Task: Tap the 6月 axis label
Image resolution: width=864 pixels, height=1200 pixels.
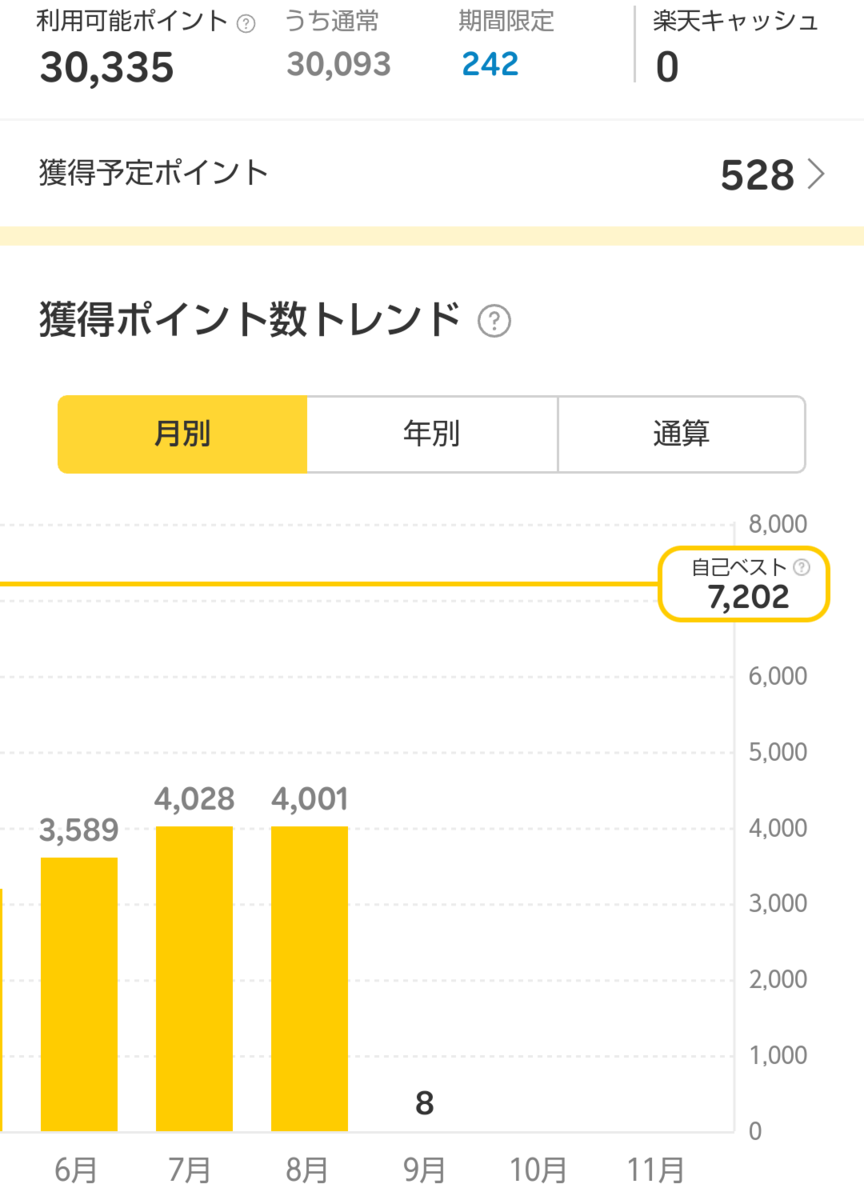Action: [74, 1169]
